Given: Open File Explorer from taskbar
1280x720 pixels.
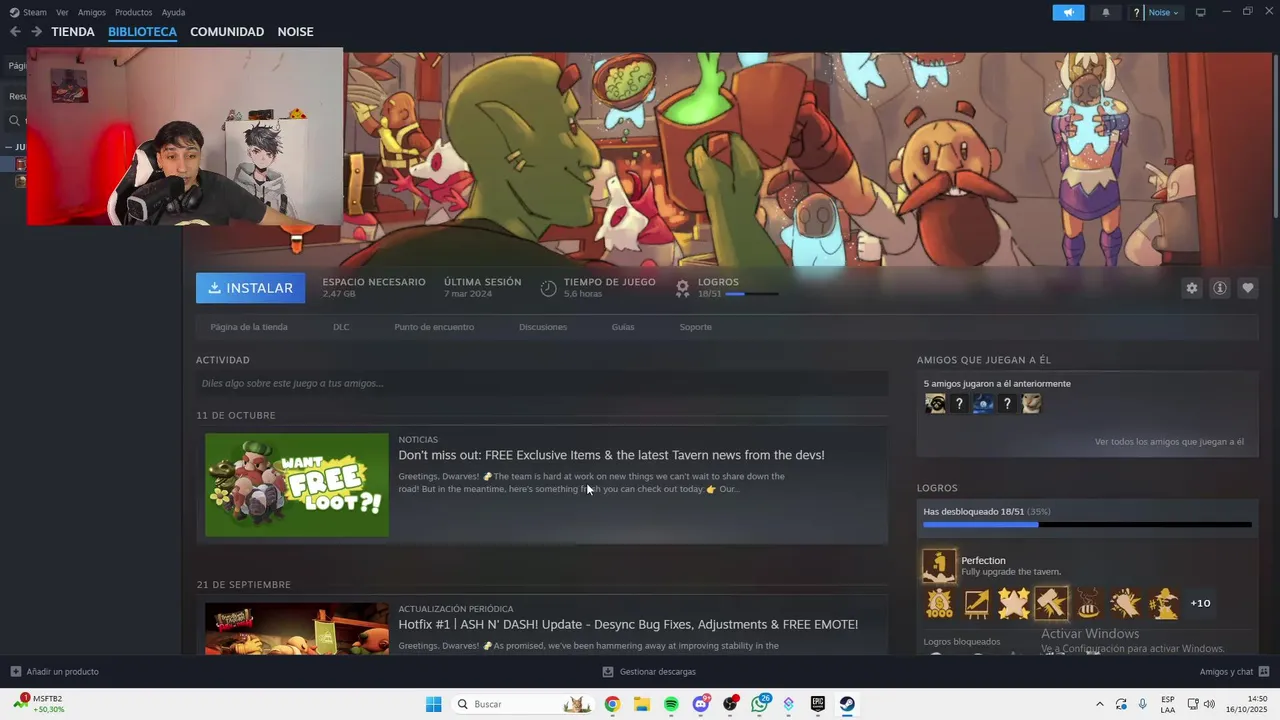Looking at the screenshot, I should click(x=642, y=704).
